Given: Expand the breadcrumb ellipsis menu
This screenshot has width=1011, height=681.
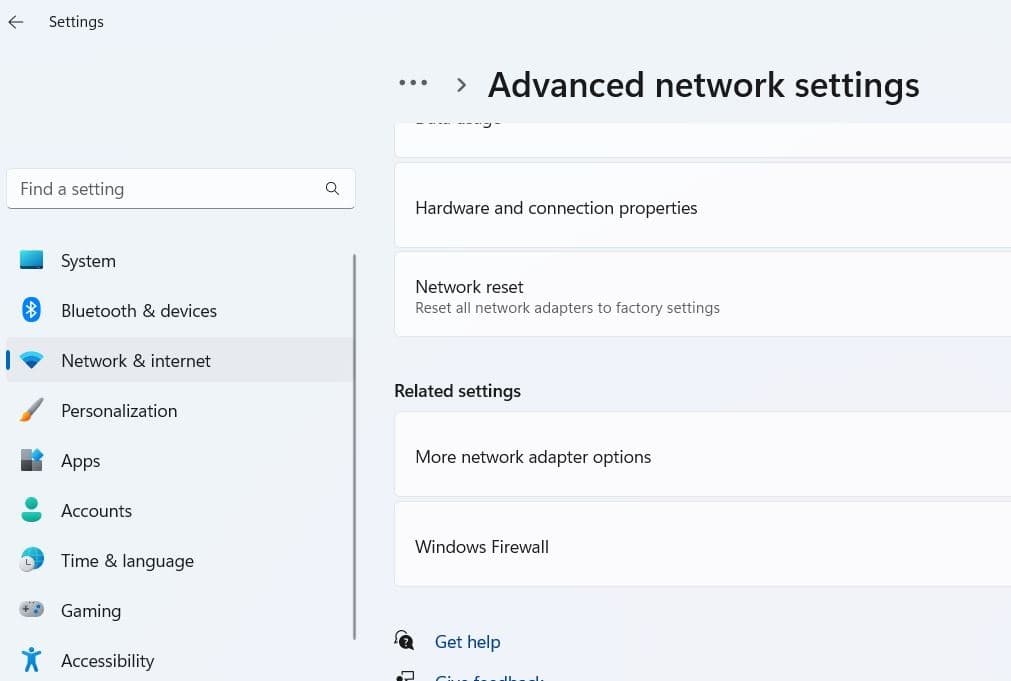Looking at the screenshot, I should click(x=413, y=84).
